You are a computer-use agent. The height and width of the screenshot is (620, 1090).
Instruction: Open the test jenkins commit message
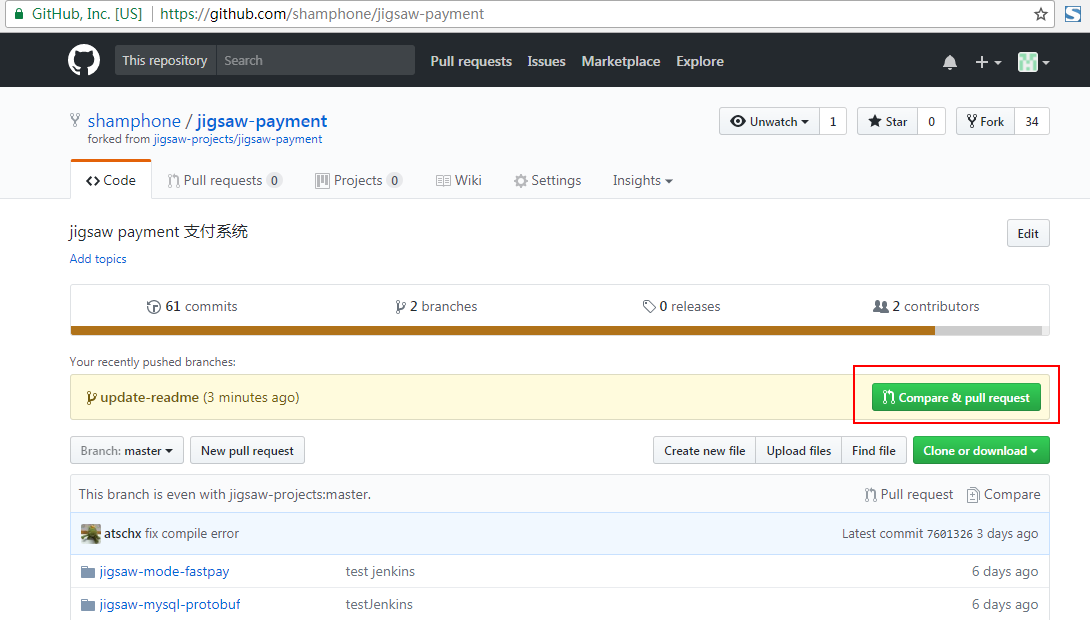coord(380,571)
